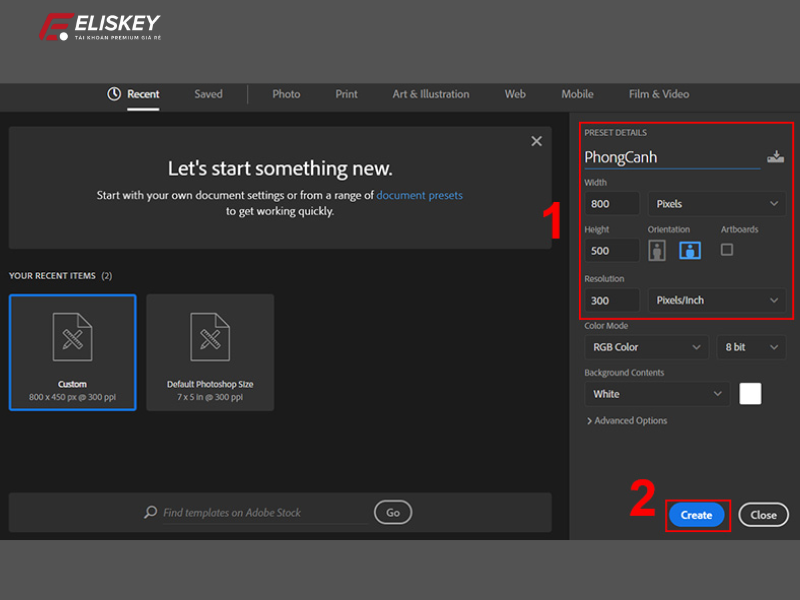Switch to the Photo tab

286,94
